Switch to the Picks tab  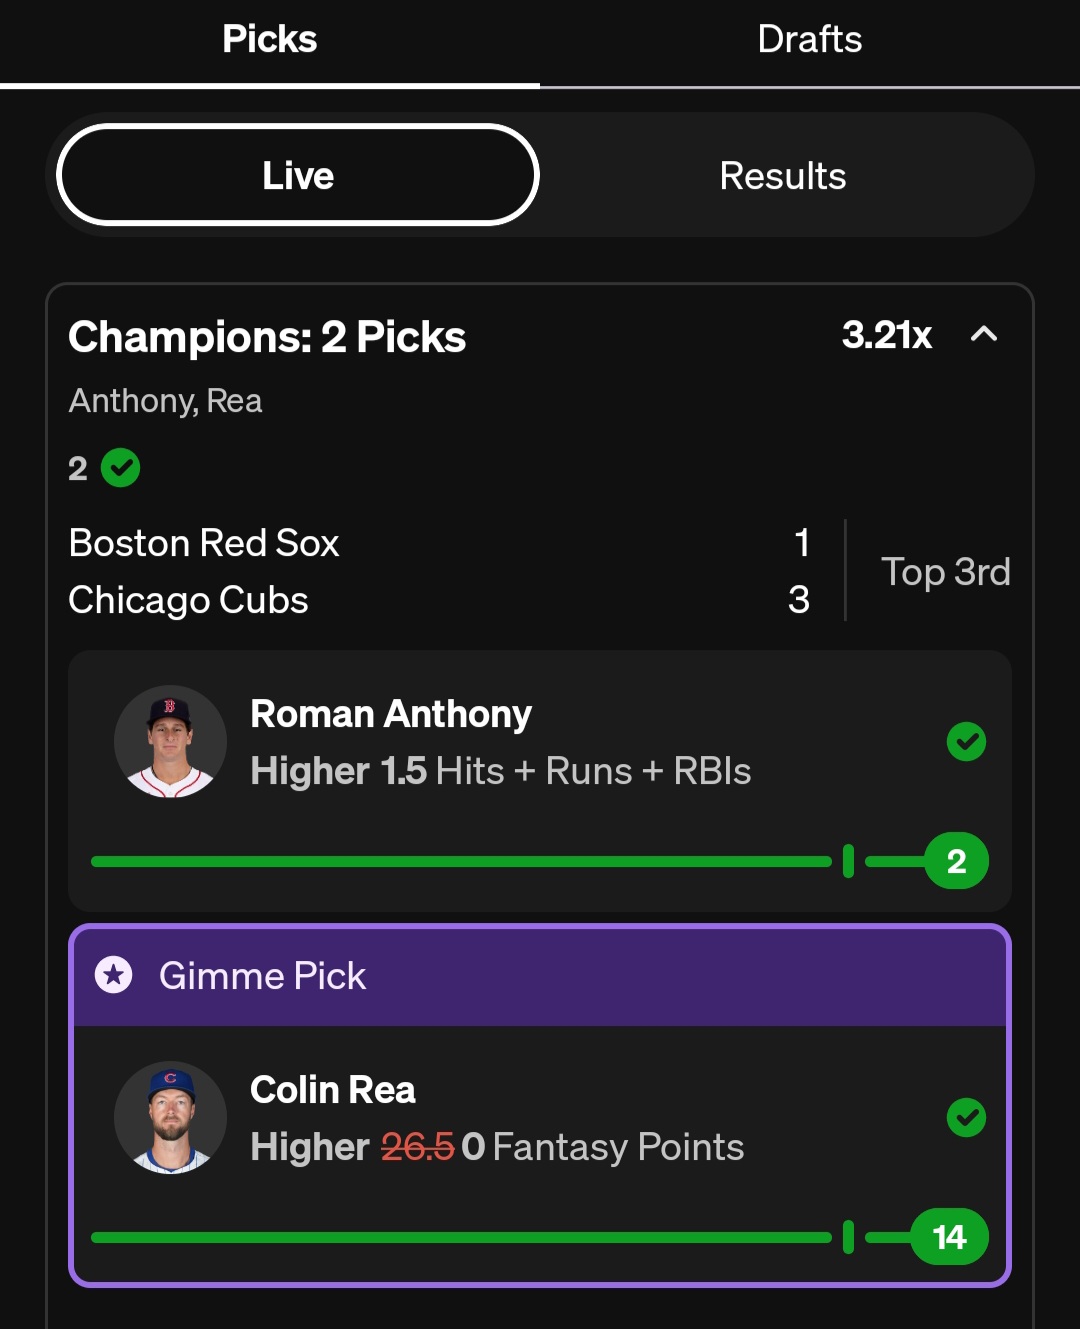pyautogui.click(x=269, y=40)
